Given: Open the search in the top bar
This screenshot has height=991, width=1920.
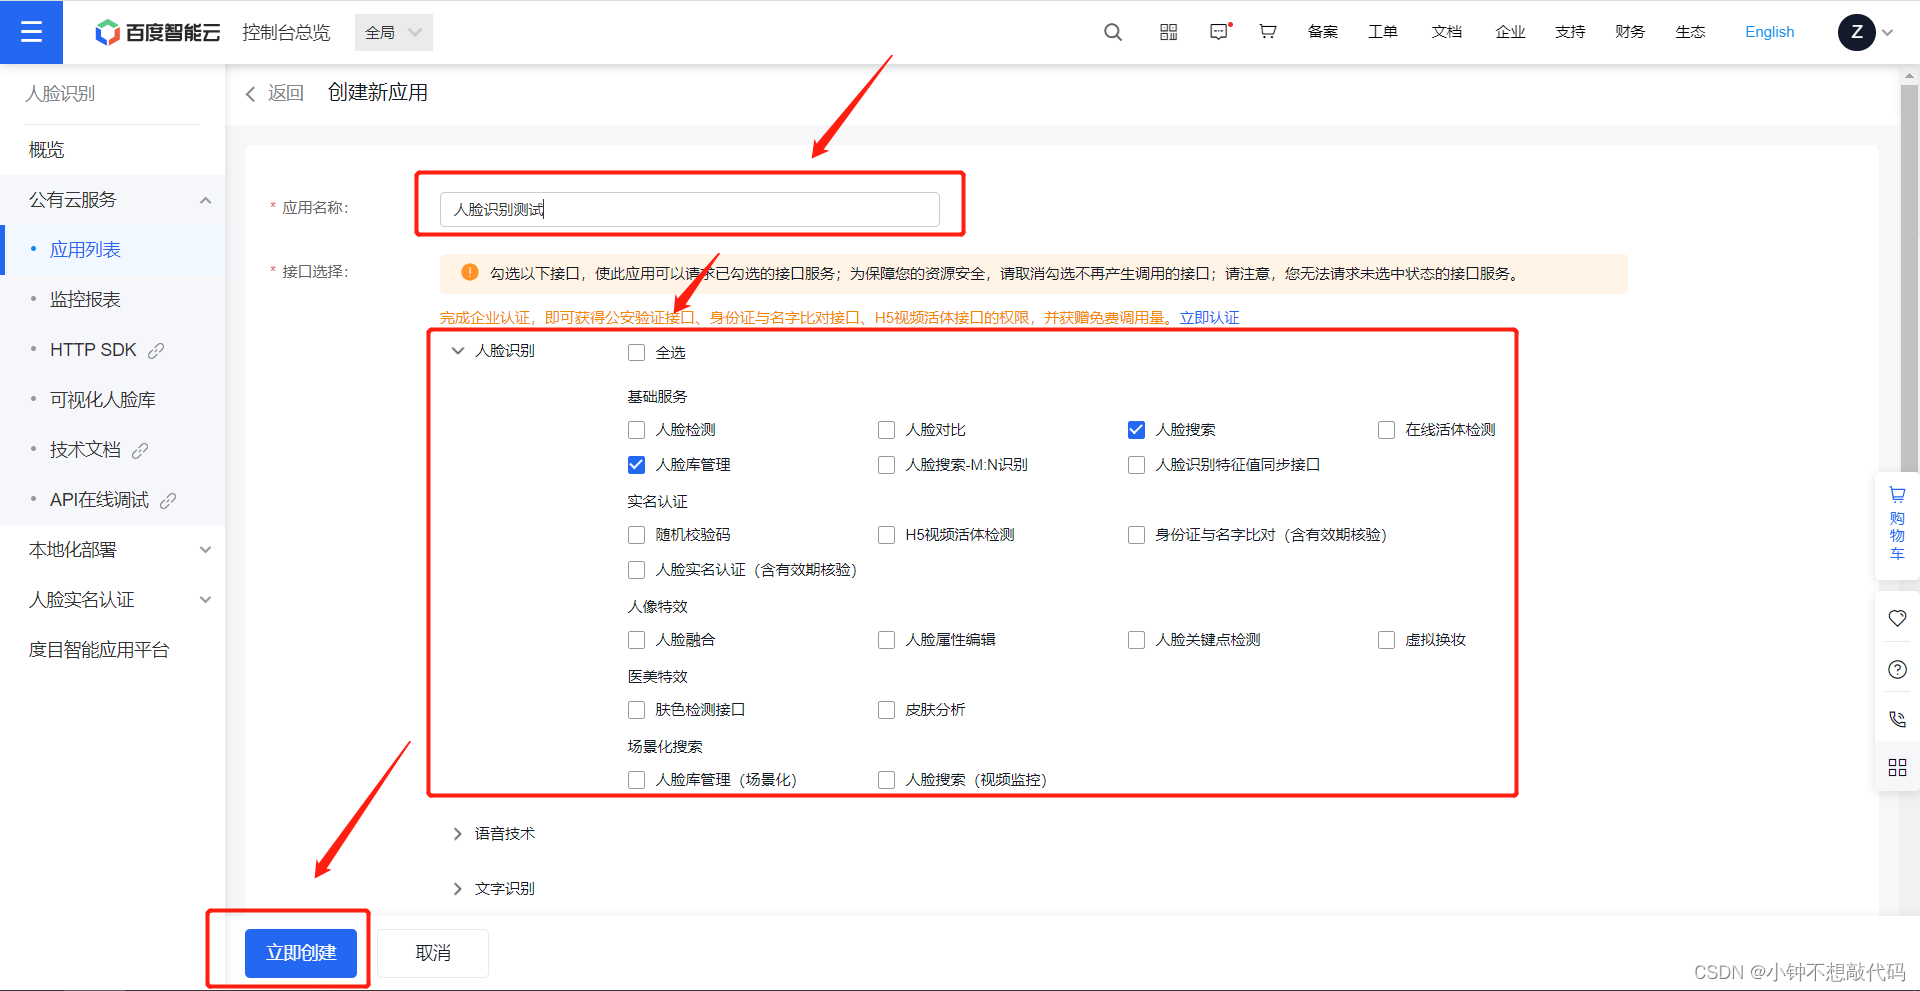Looking at the screenshot, I should click(x=1112, y=32).
